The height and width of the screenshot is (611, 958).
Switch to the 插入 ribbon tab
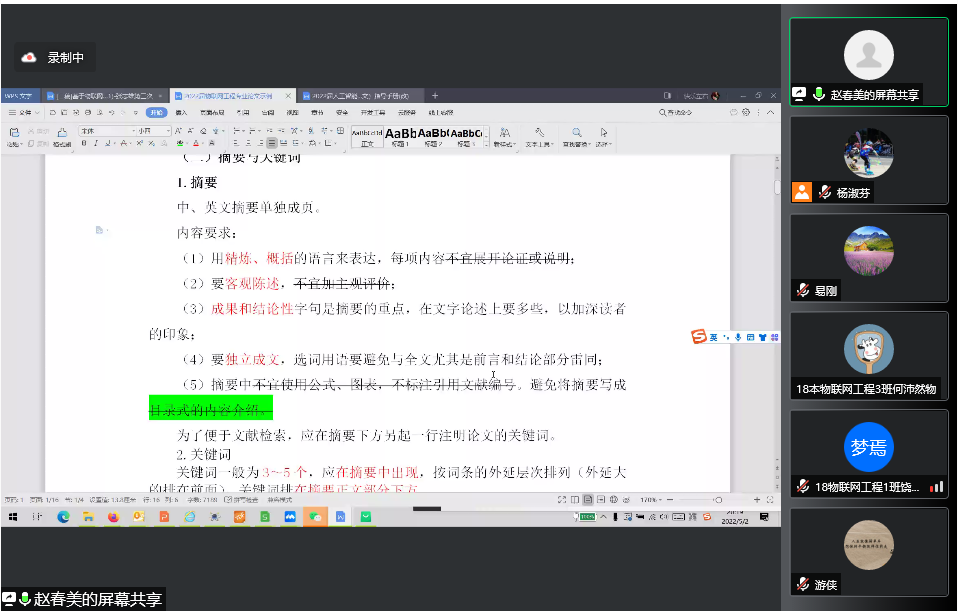(x=181, y=113)
